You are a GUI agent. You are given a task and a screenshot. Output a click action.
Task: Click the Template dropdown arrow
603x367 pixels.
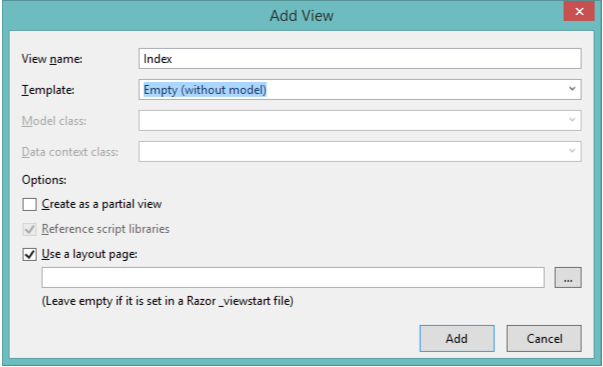tap(572, 89)
